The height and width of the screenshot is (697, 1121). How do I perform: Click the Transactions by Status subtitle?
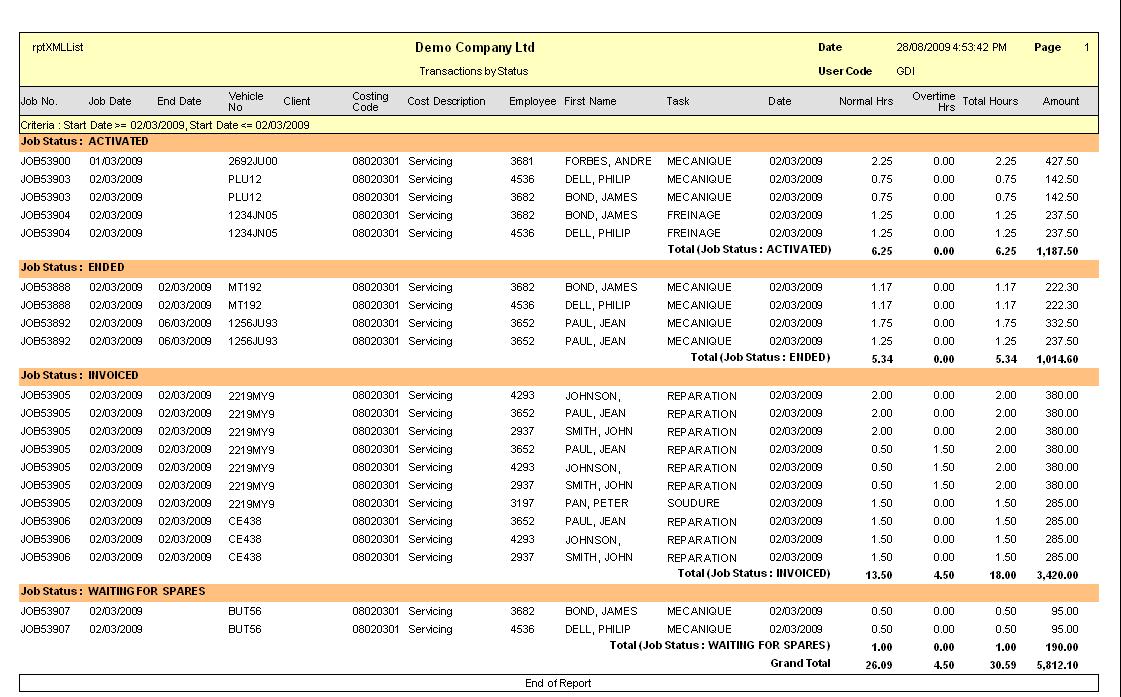pos(473,71)
